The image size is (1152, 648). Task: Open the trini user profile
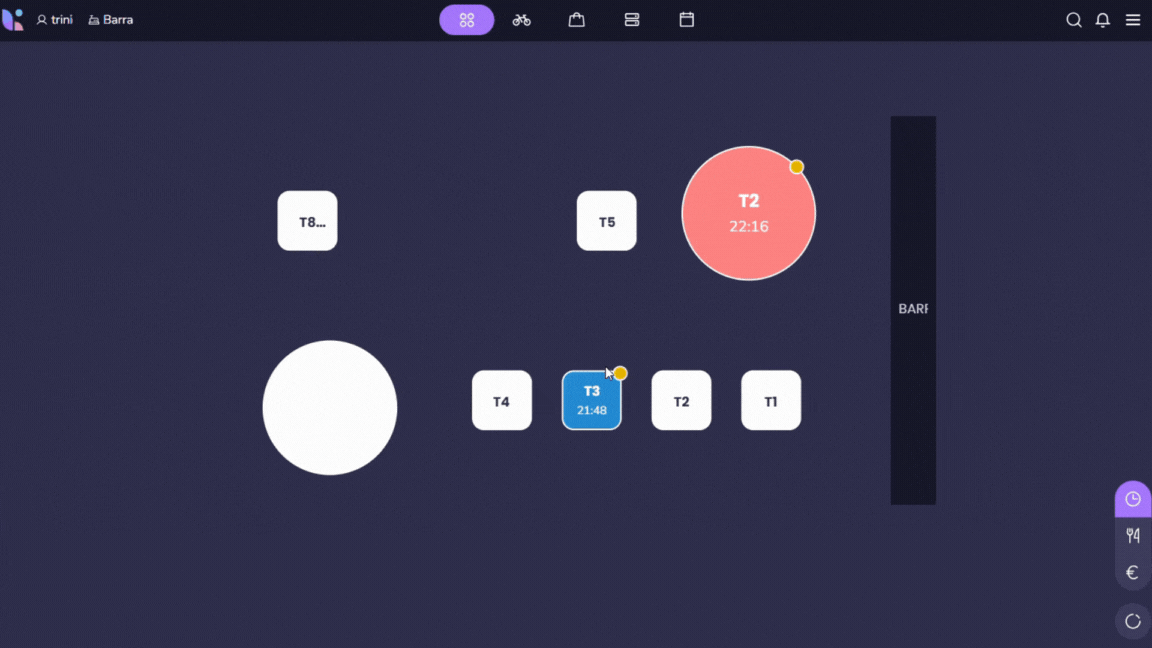[x=54, y=20]
